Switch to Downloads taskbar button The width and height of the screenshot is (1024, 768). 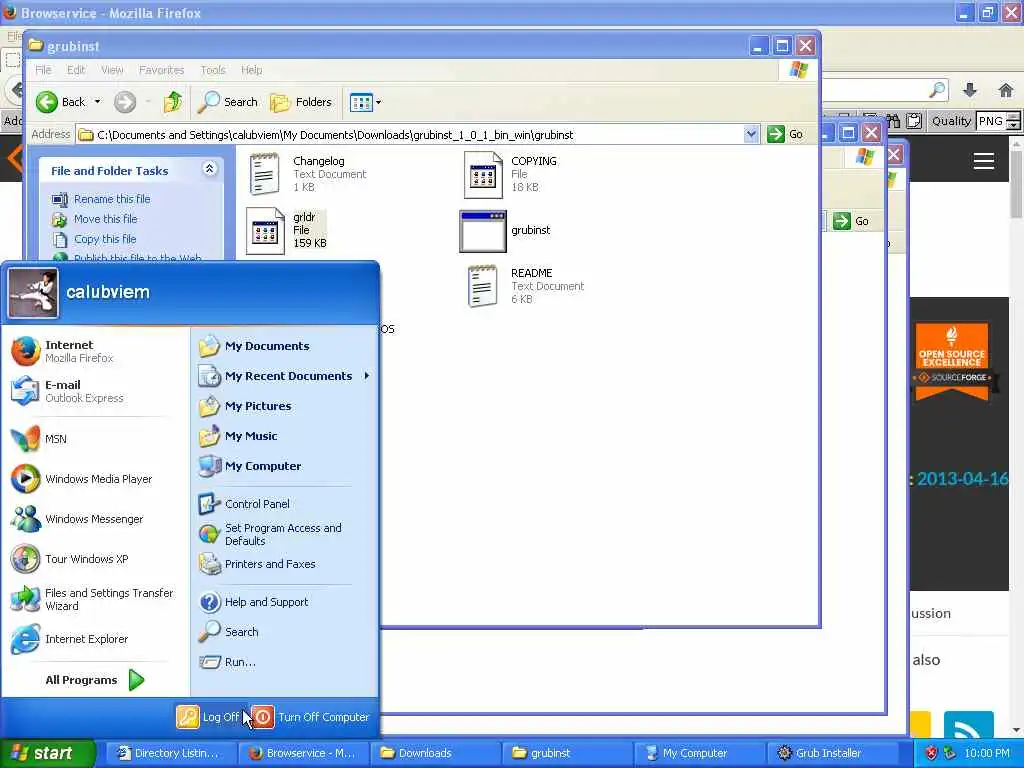[435, 753]
